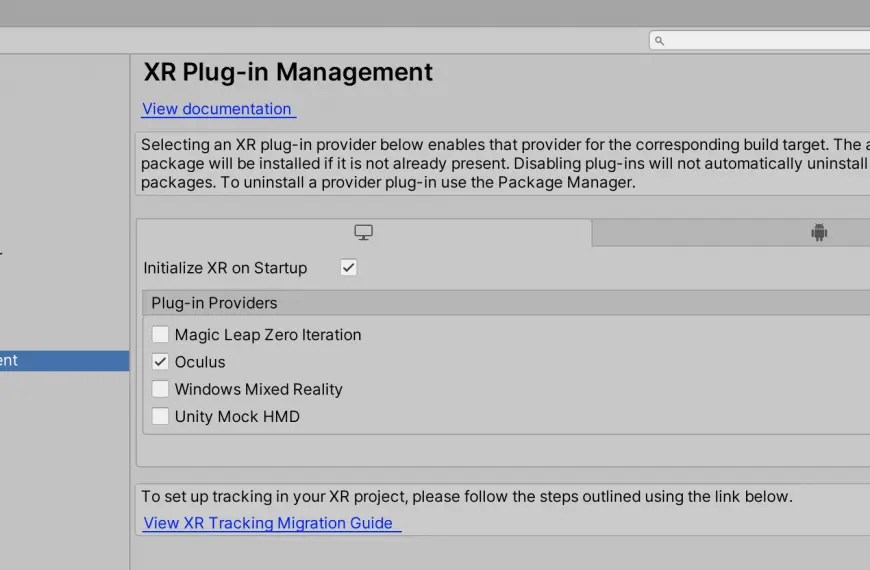The height and width of the screenshot is (570, 870).
Task: Click the Oculus provider label text
Action: [200, 362]
